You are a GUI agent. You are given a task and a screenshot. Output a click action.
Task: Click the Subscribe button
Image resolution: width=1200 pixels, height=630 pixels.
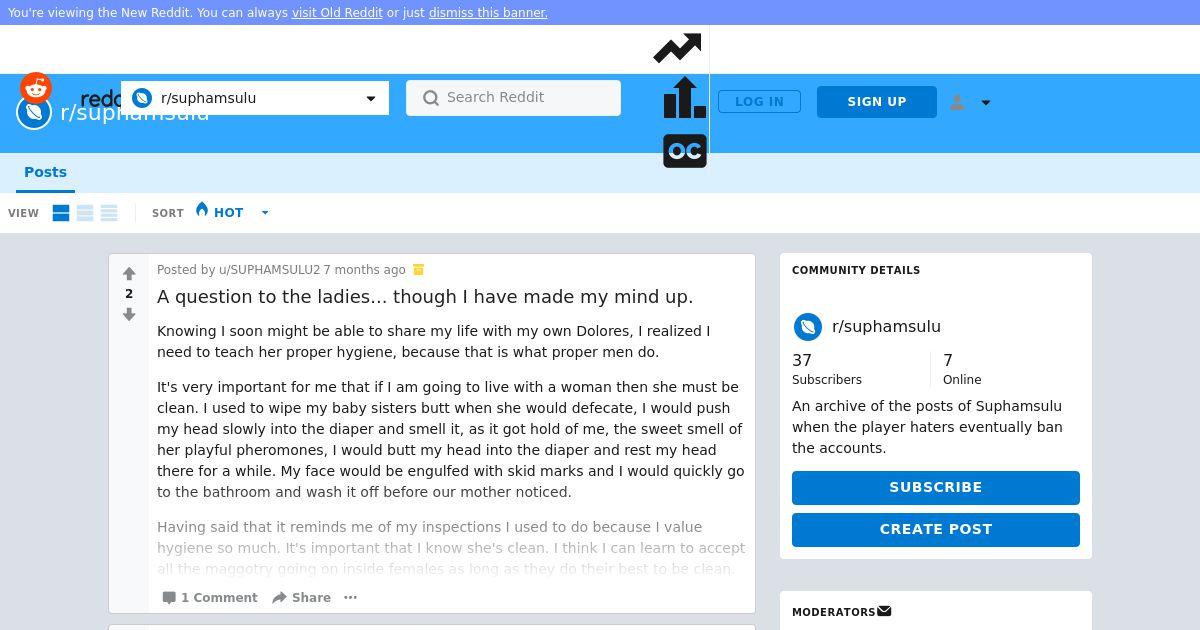pos(936,488)
